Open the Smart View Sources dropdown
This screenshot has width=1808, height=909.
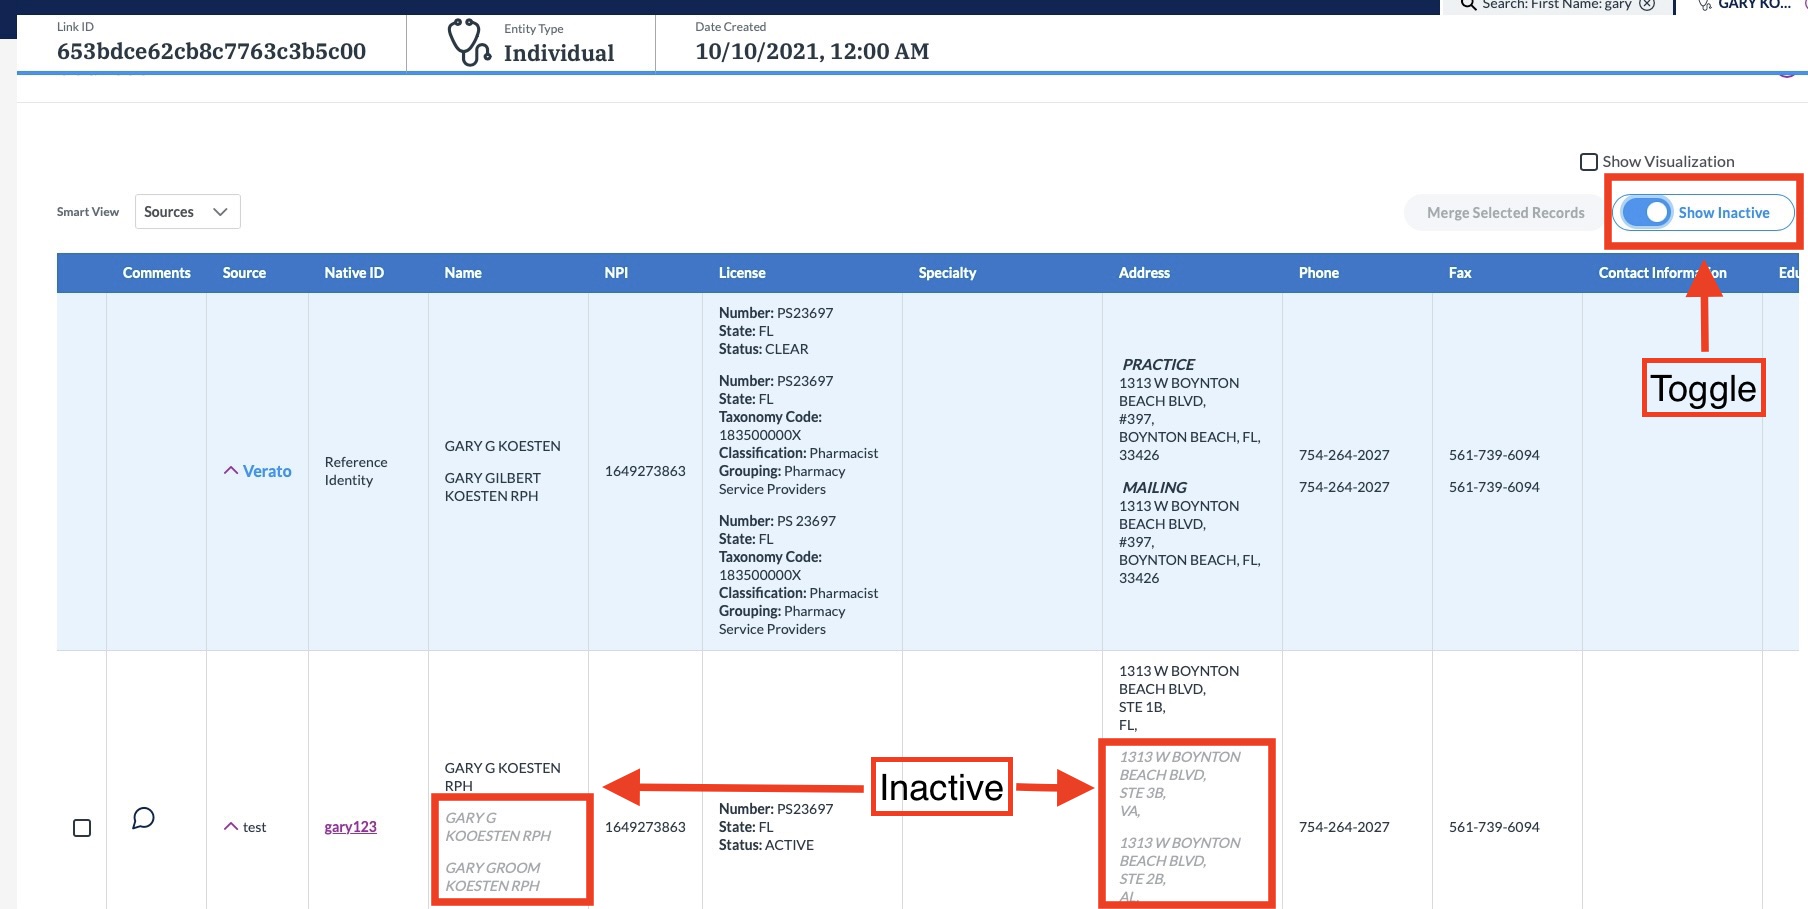pos(187,212)
